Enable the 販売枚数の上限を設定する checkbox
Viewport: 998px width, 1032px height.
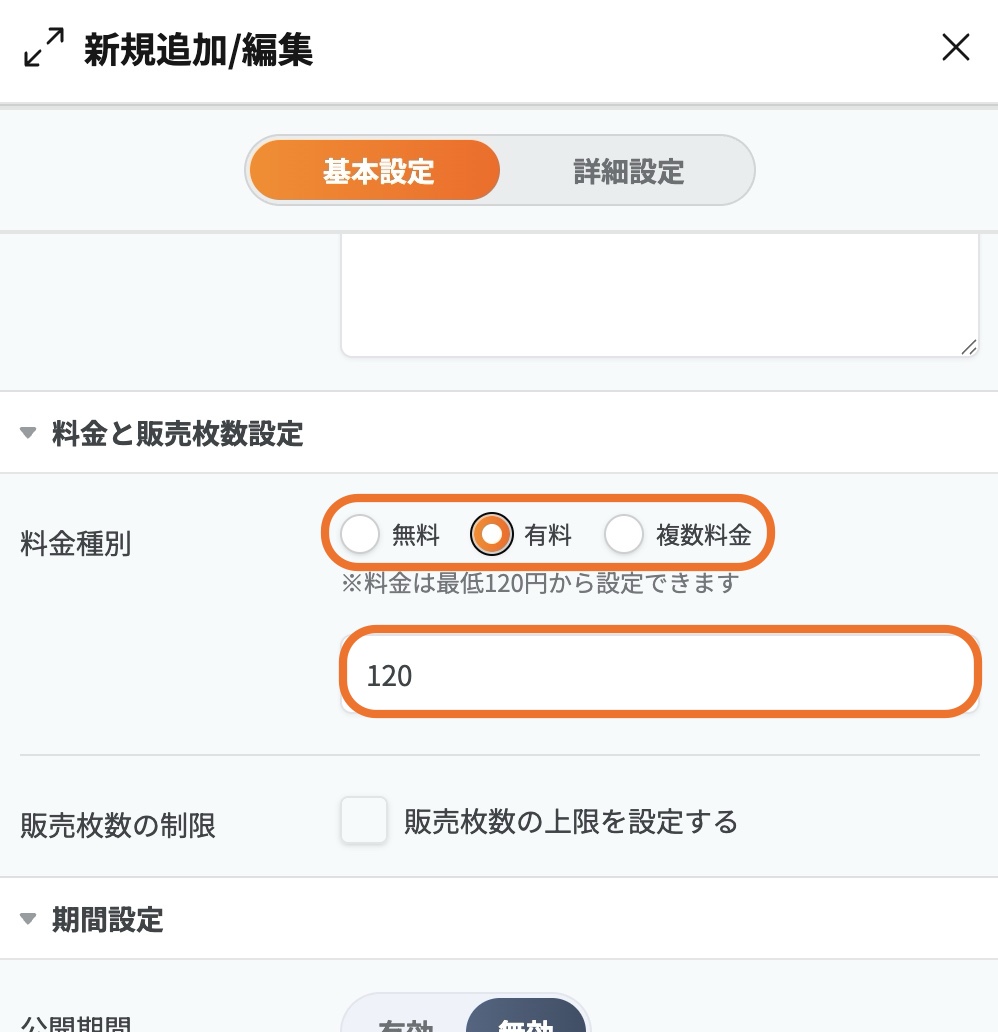coord(364,822)
